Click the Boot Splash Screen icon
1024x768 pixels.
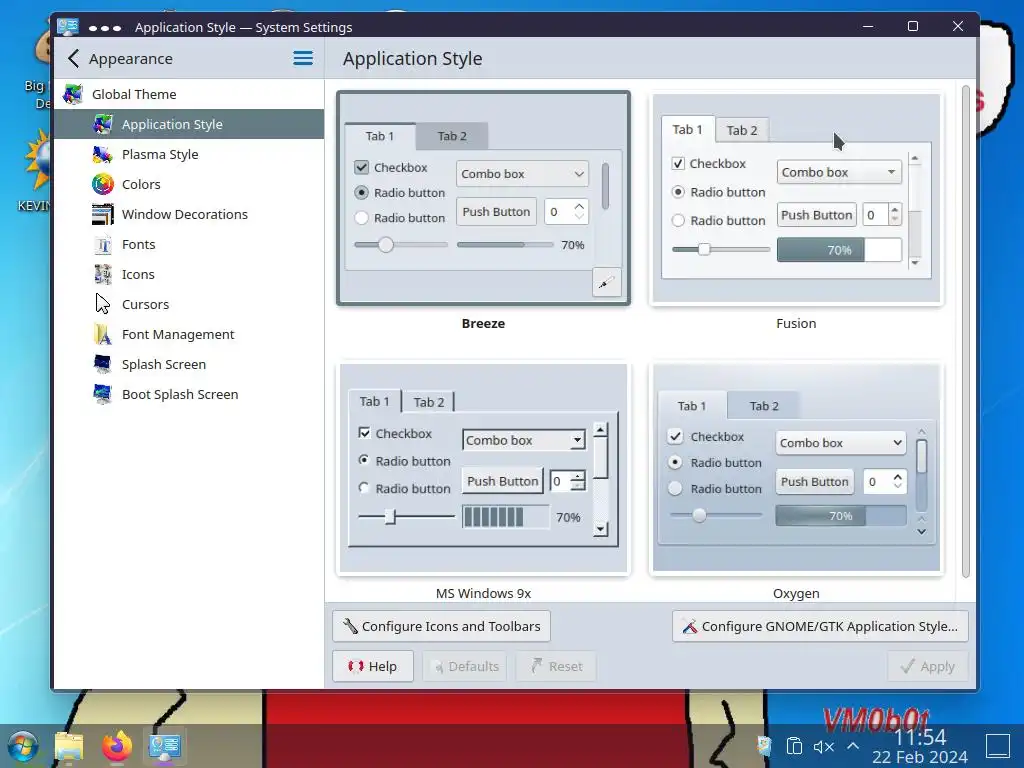103,394
